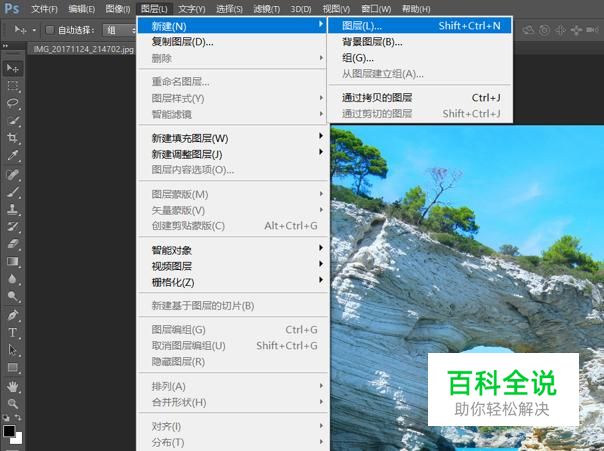Expand the toolbox double-arrow
This screenshot has height=451, width=604.
pyautogui.click(x=5, y=46)
